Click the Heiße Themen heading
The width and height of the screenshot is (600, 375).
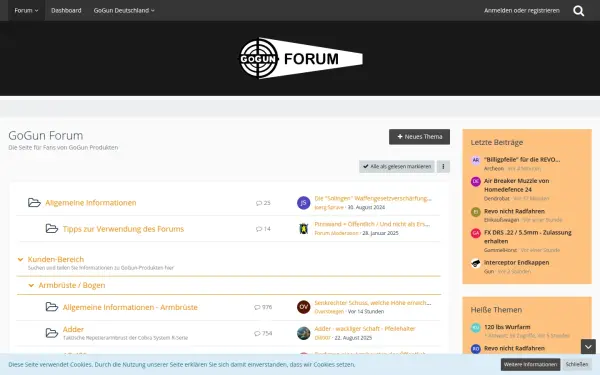coord(496,310)
